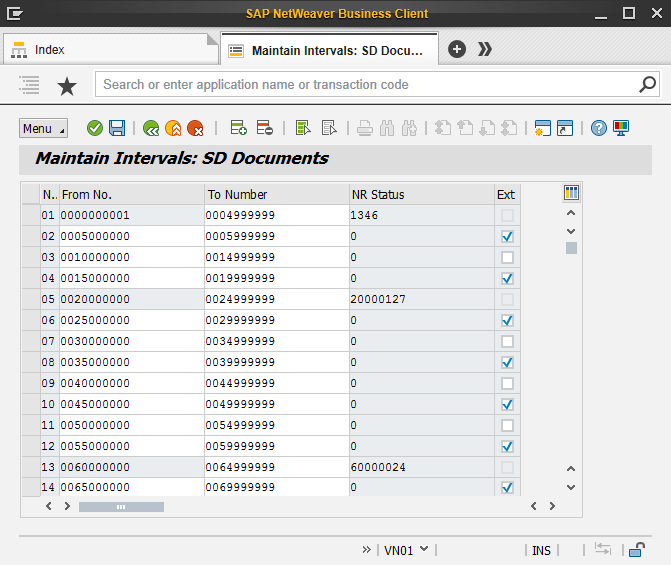Click the favorites star icon

point(67,86)
